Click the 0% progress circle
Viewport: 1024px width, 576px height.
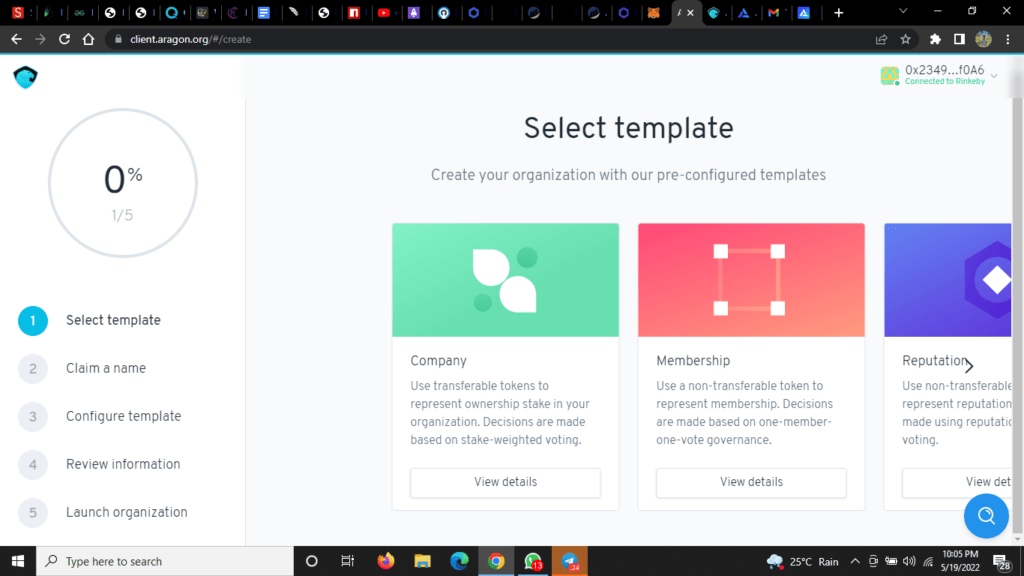[123, 183]
